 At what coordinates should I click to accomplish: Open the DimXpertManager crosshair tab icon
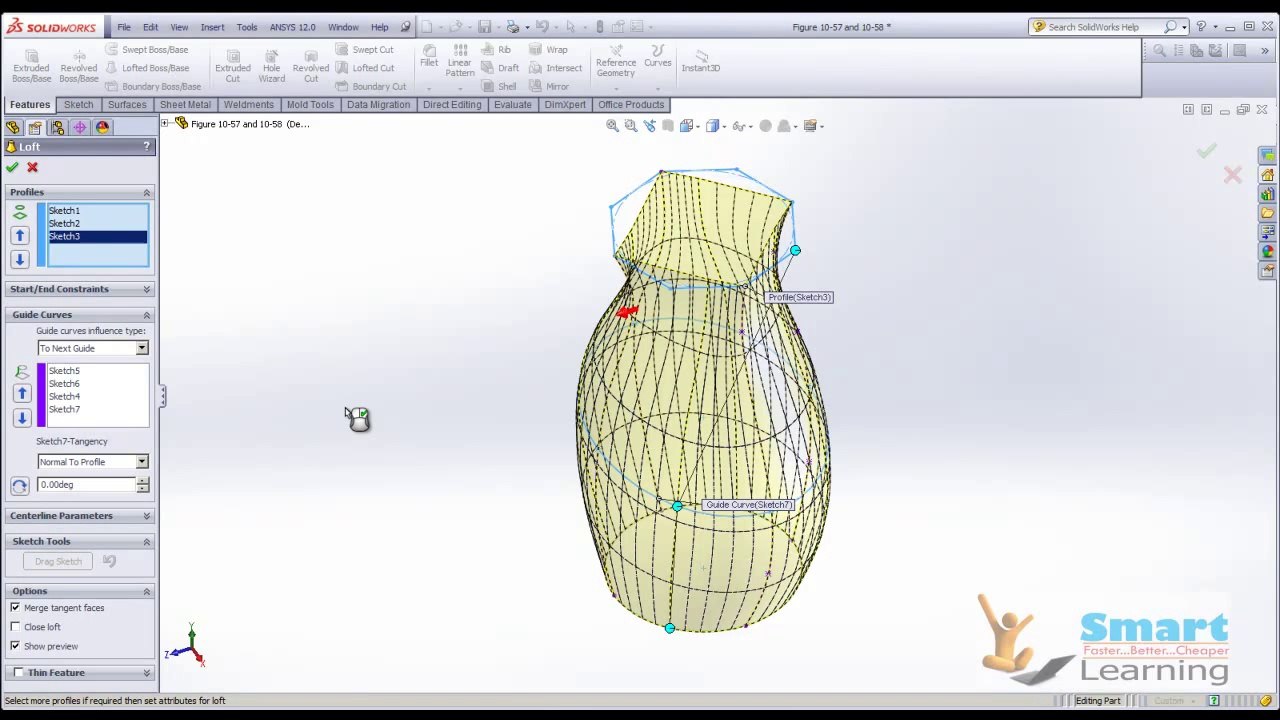79,127
